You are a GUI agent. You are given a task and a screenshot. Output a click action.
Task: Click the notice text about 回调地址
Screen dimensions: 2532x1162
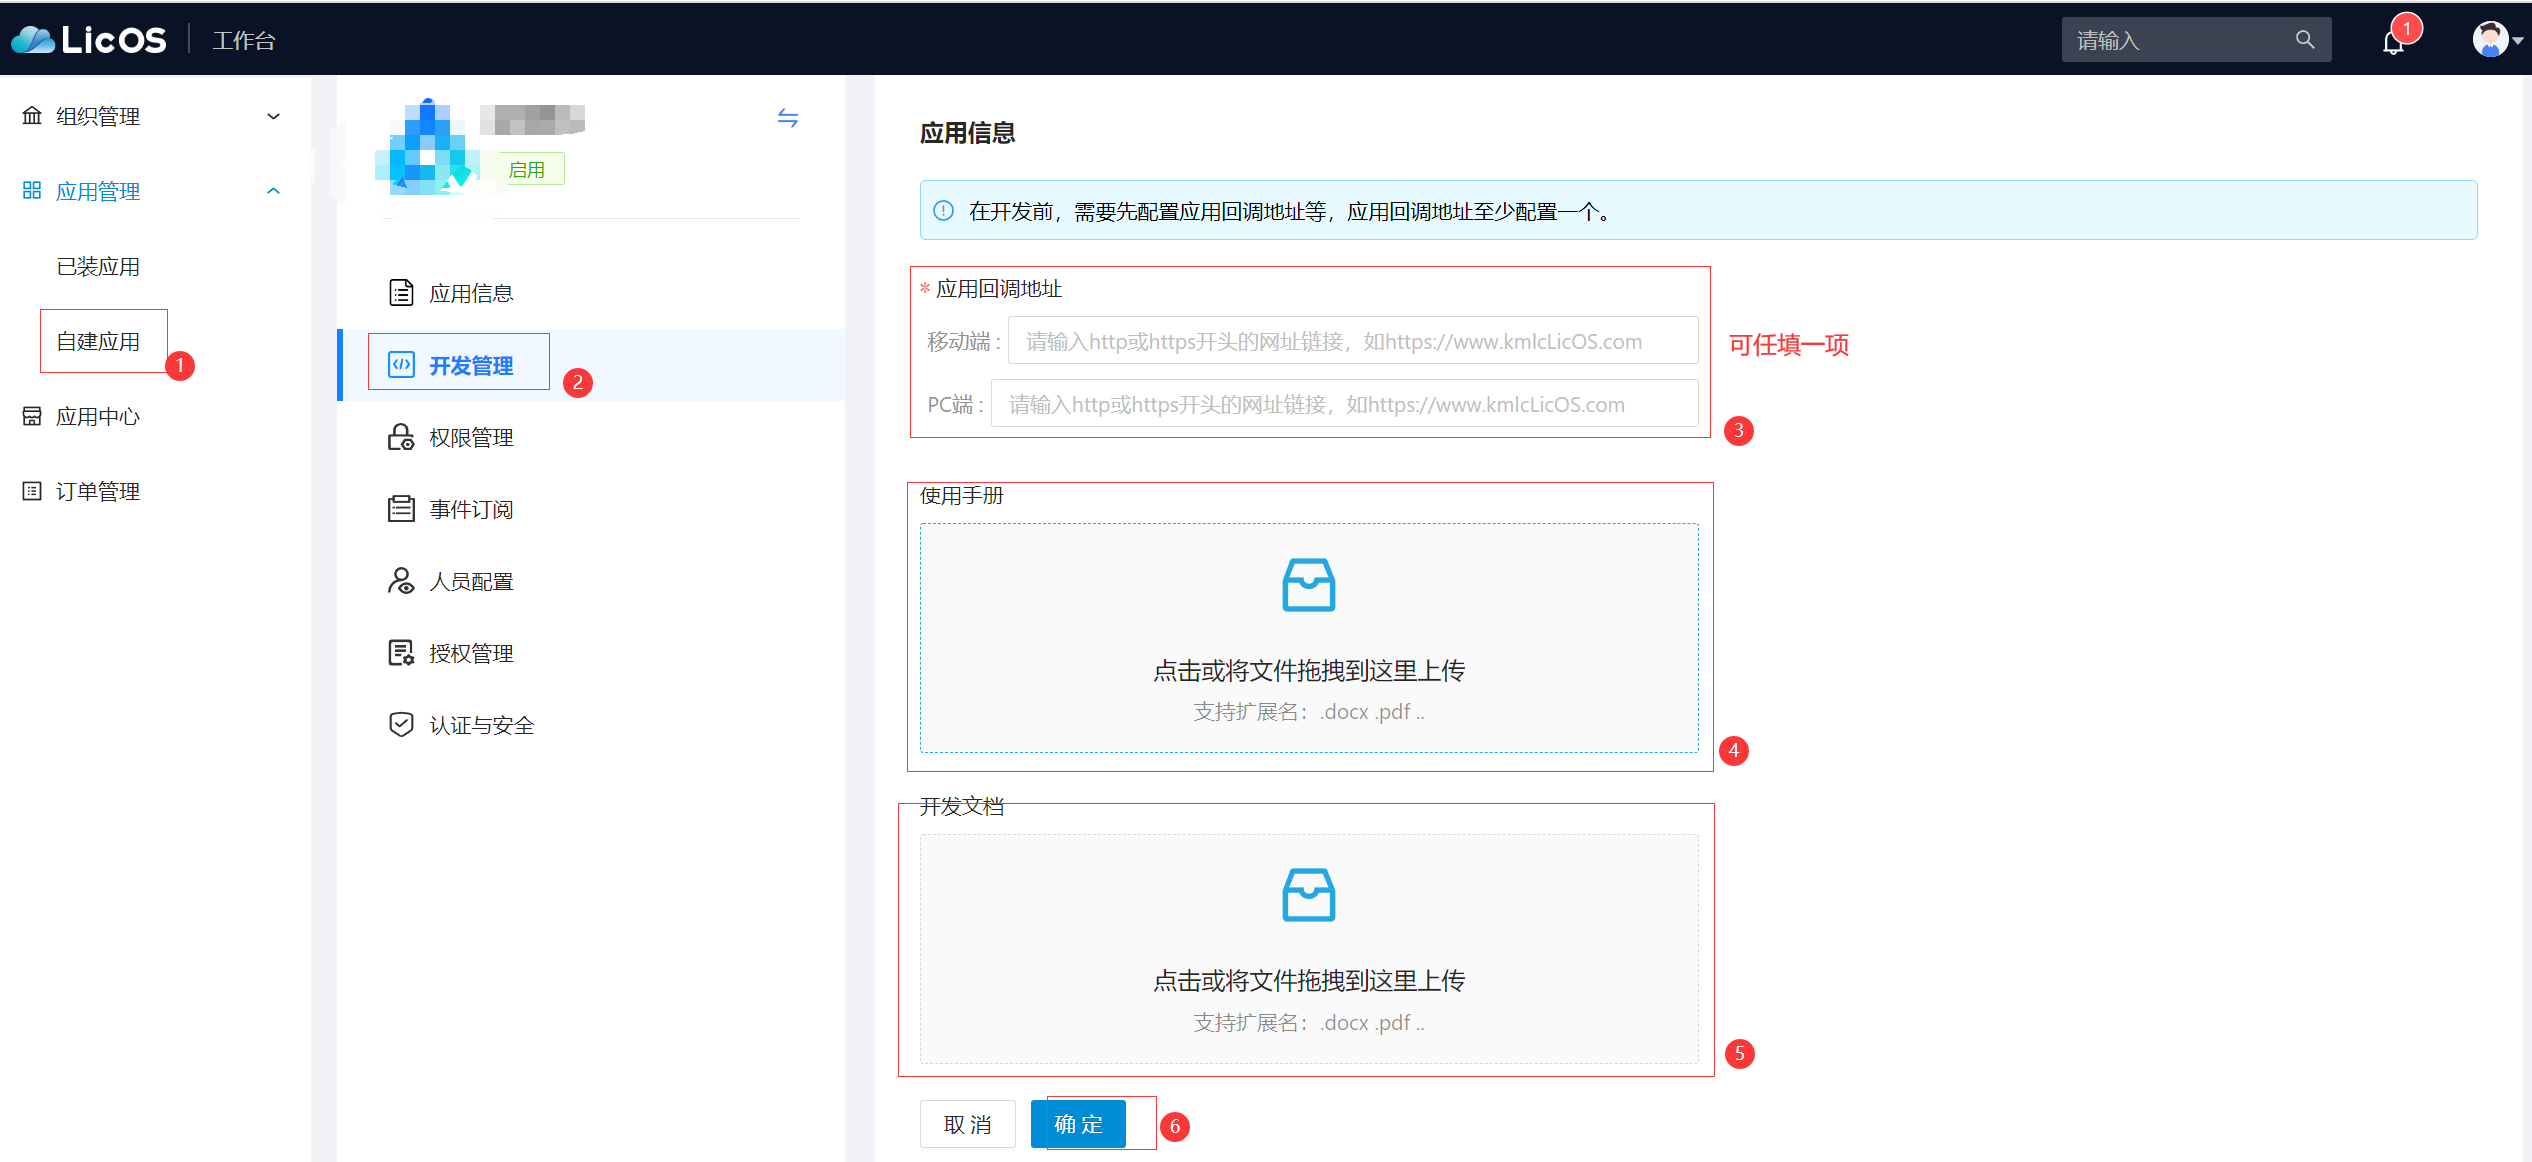(x=1292, y=211)
